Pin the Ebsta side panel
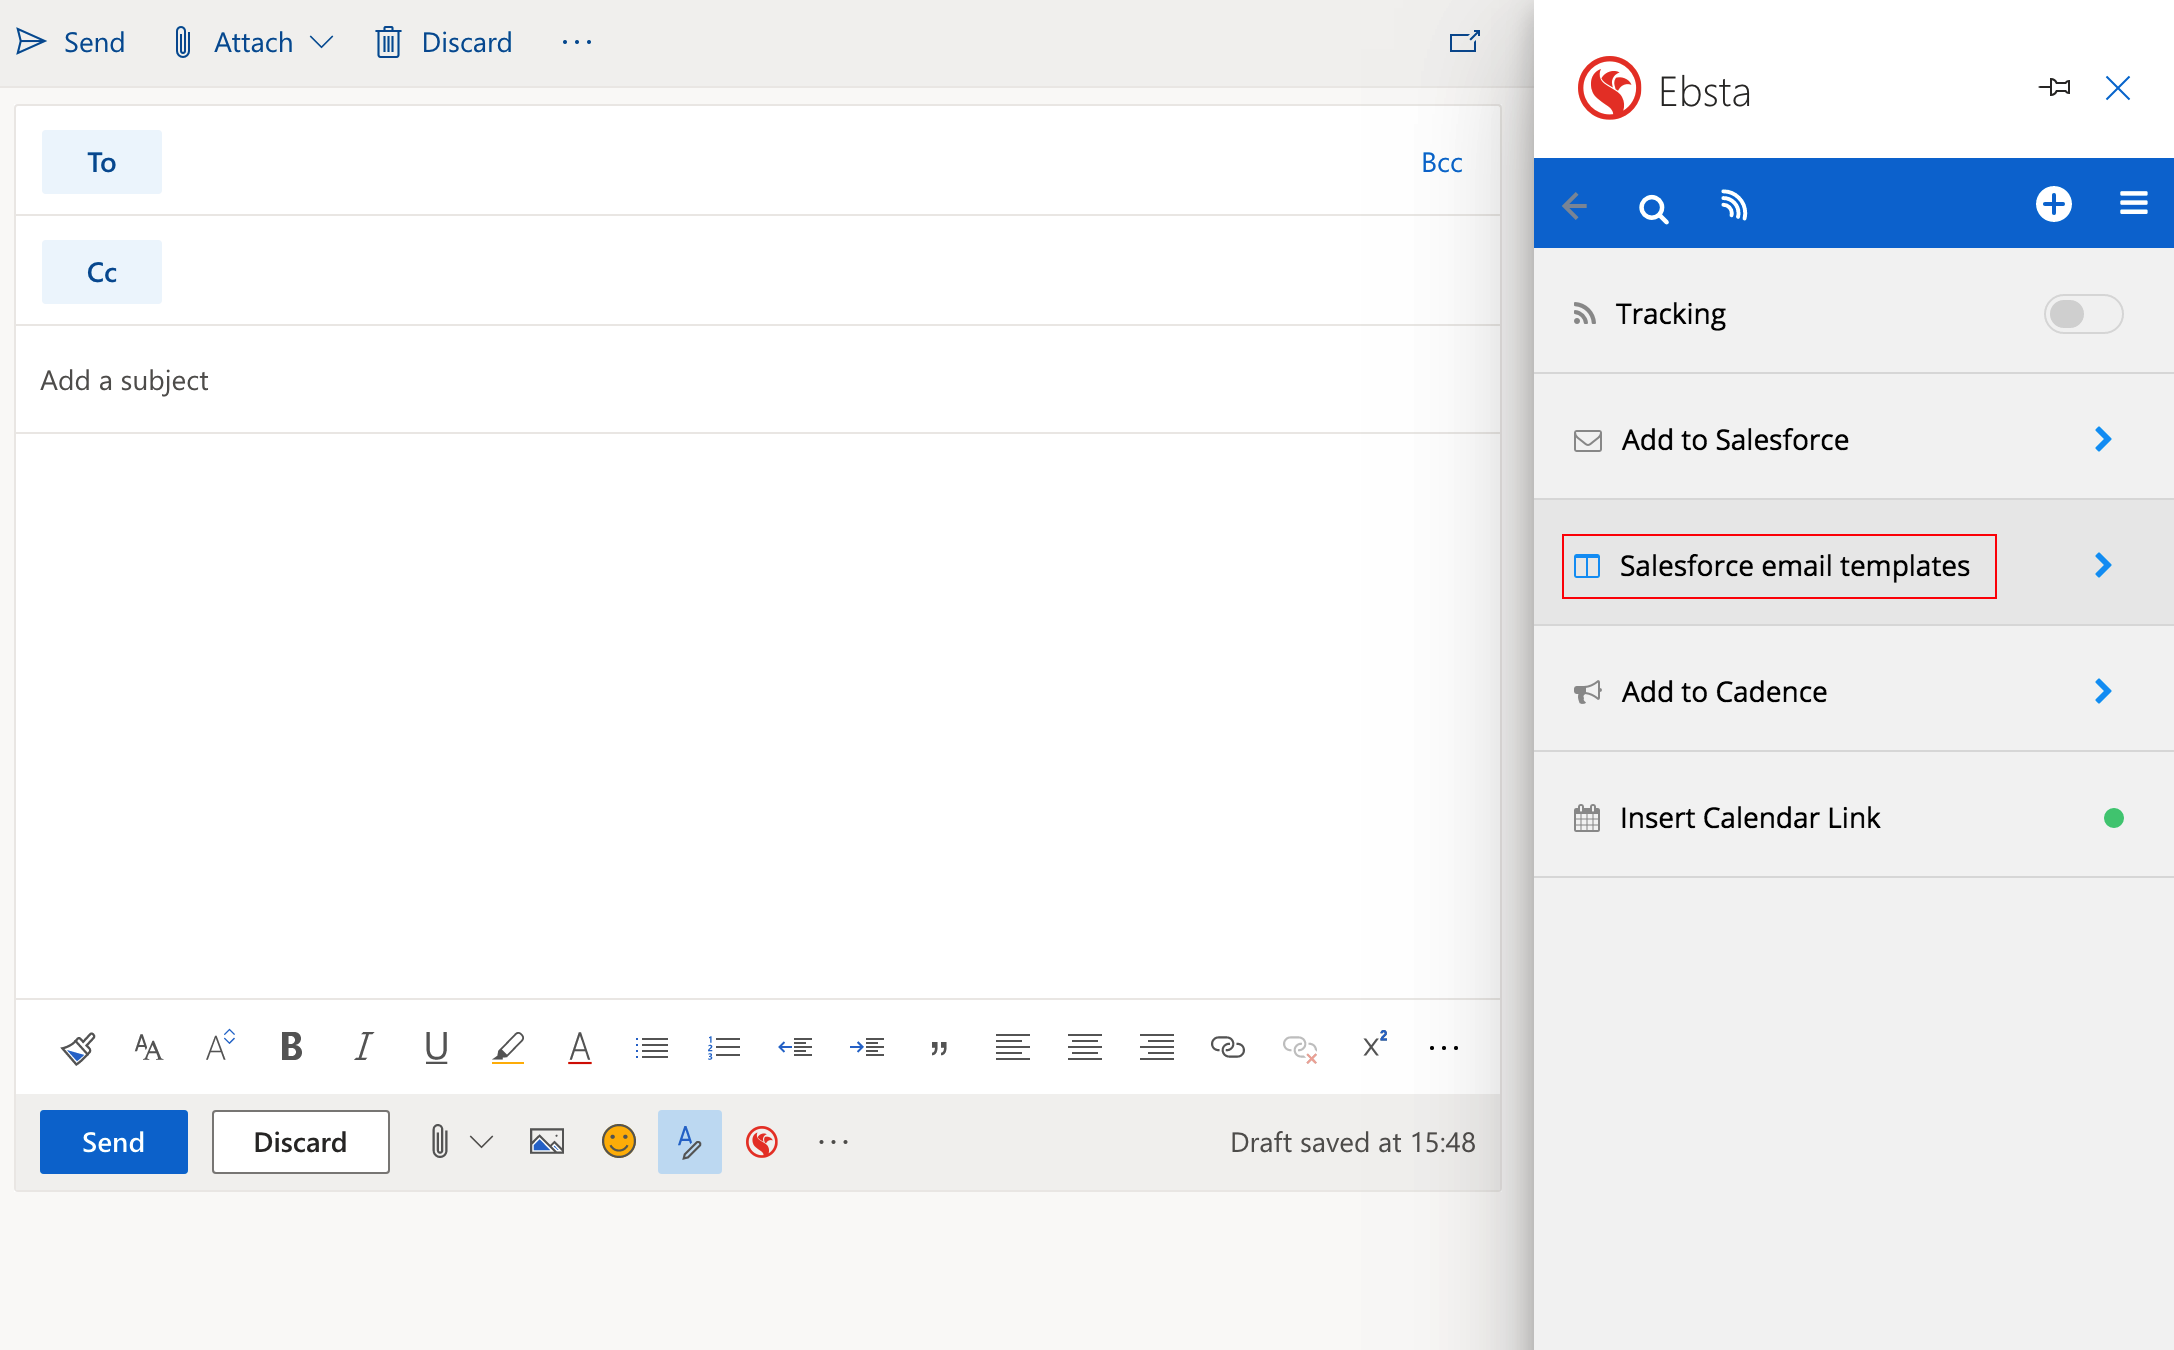Image resolution: width=2174 pixels, height=1350 pixels. point(2054,88)
